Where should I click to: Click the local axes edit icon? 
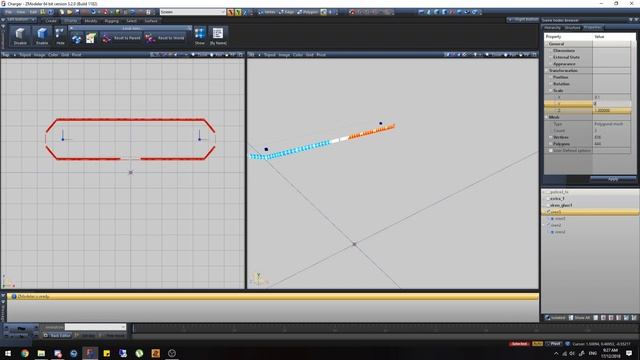90,38
